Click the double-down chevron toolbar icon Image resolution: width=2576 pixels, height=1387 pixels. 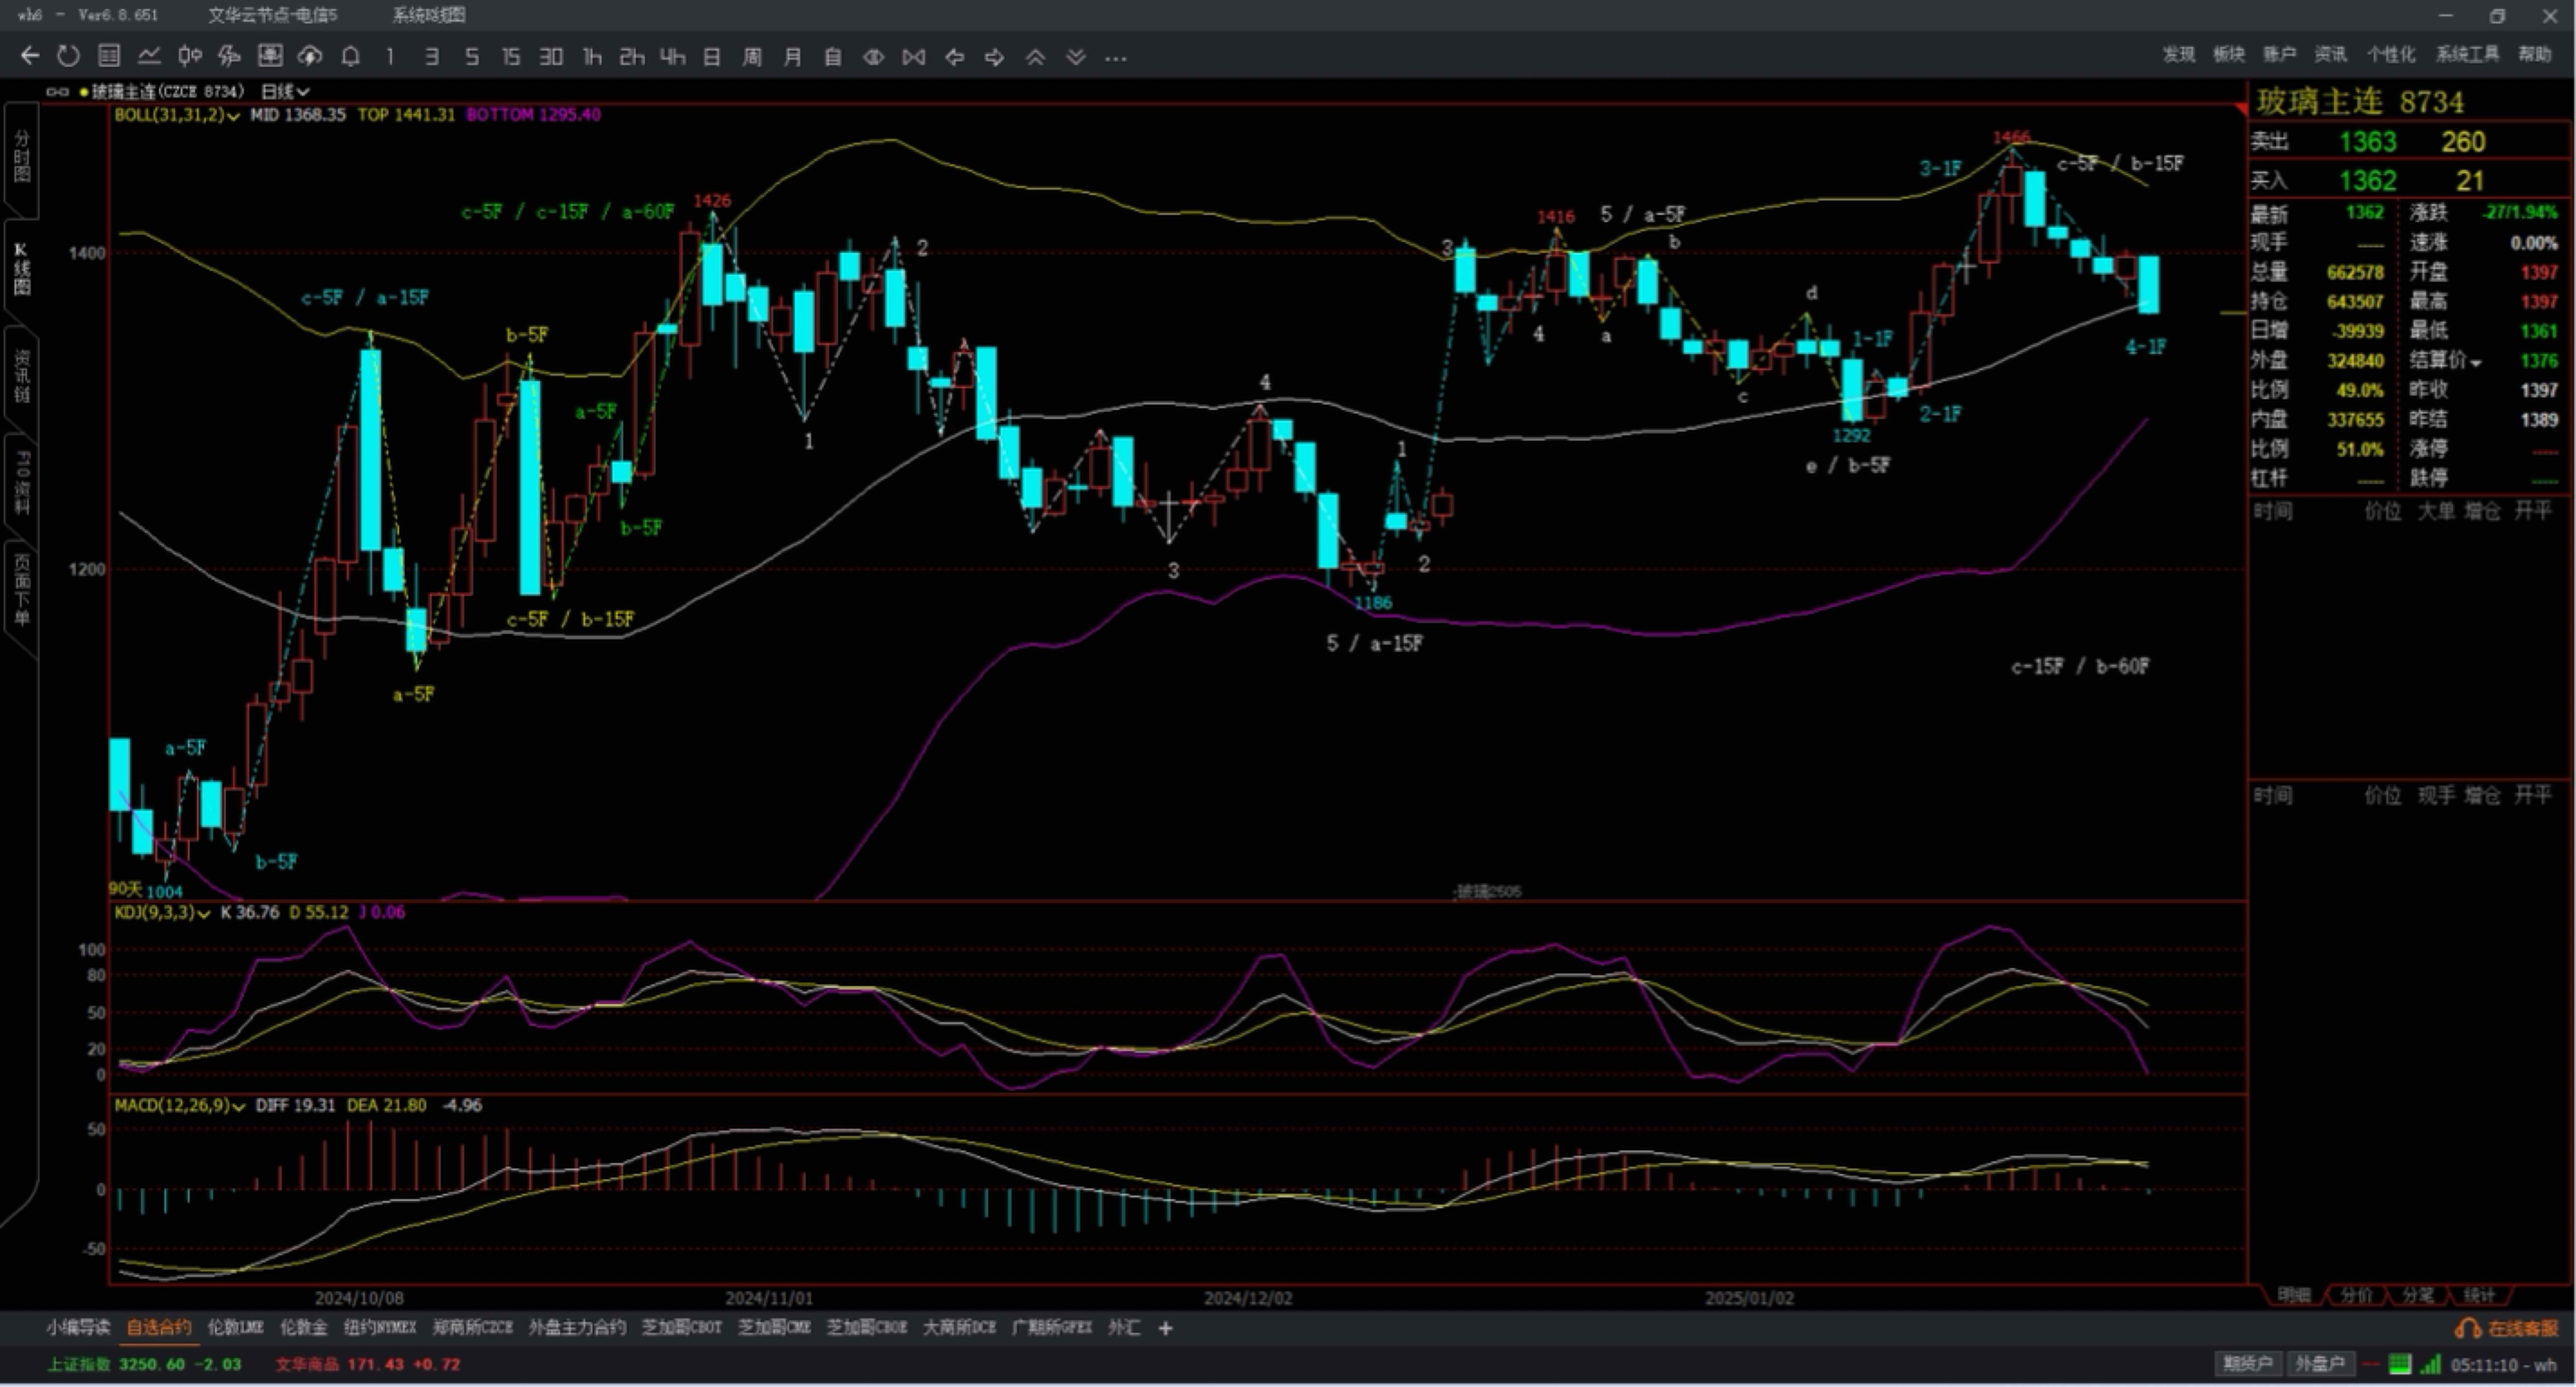pyautogui.click(x=1076, y=57)
